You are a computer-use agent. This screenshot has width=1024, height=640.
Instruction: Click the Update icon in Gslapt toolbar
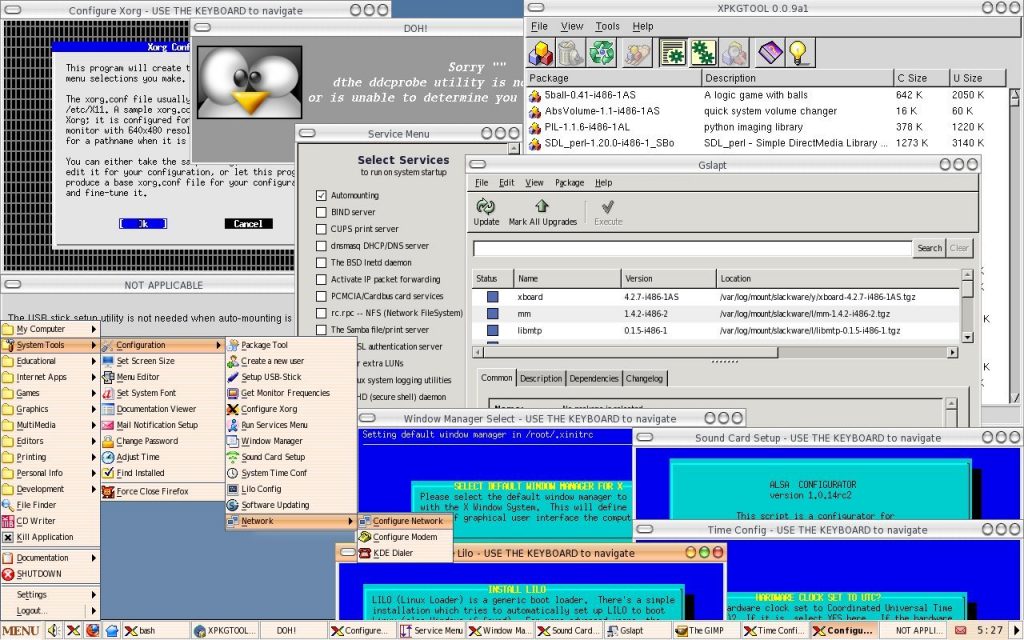tap(486, 207)
